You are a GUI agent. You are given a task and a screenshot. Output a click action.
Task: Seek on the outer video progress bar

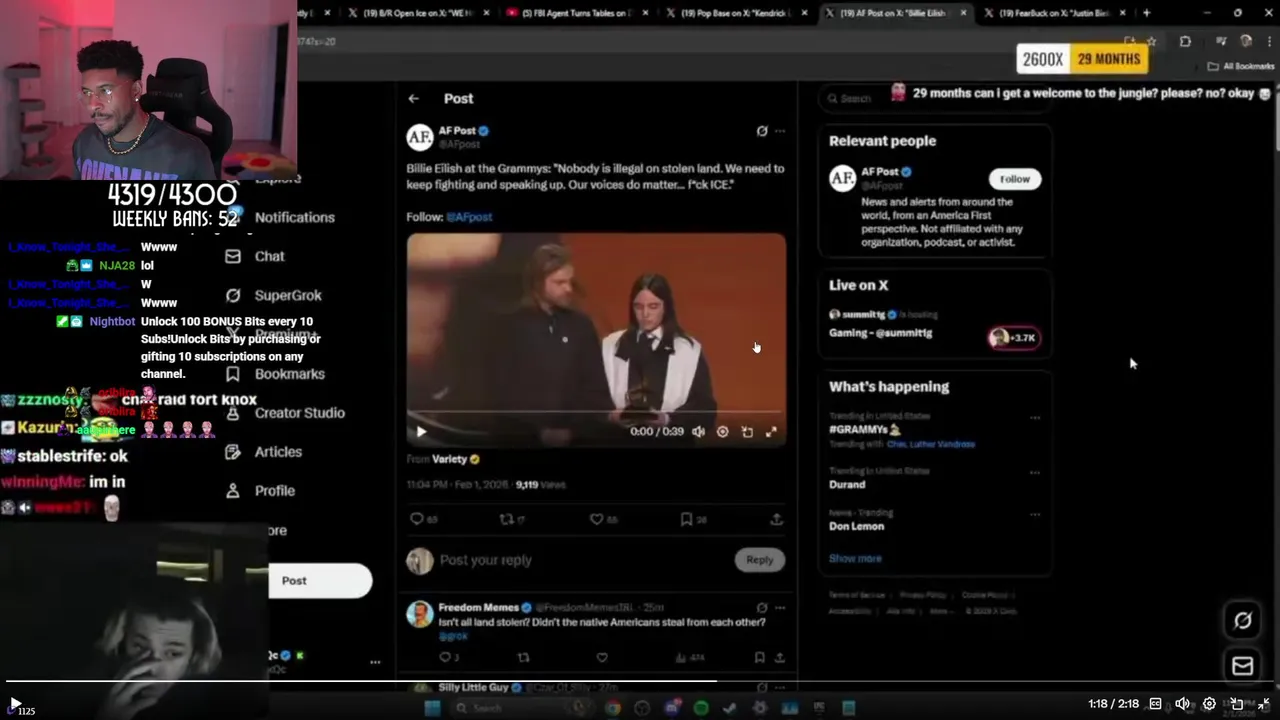[640, 682]
